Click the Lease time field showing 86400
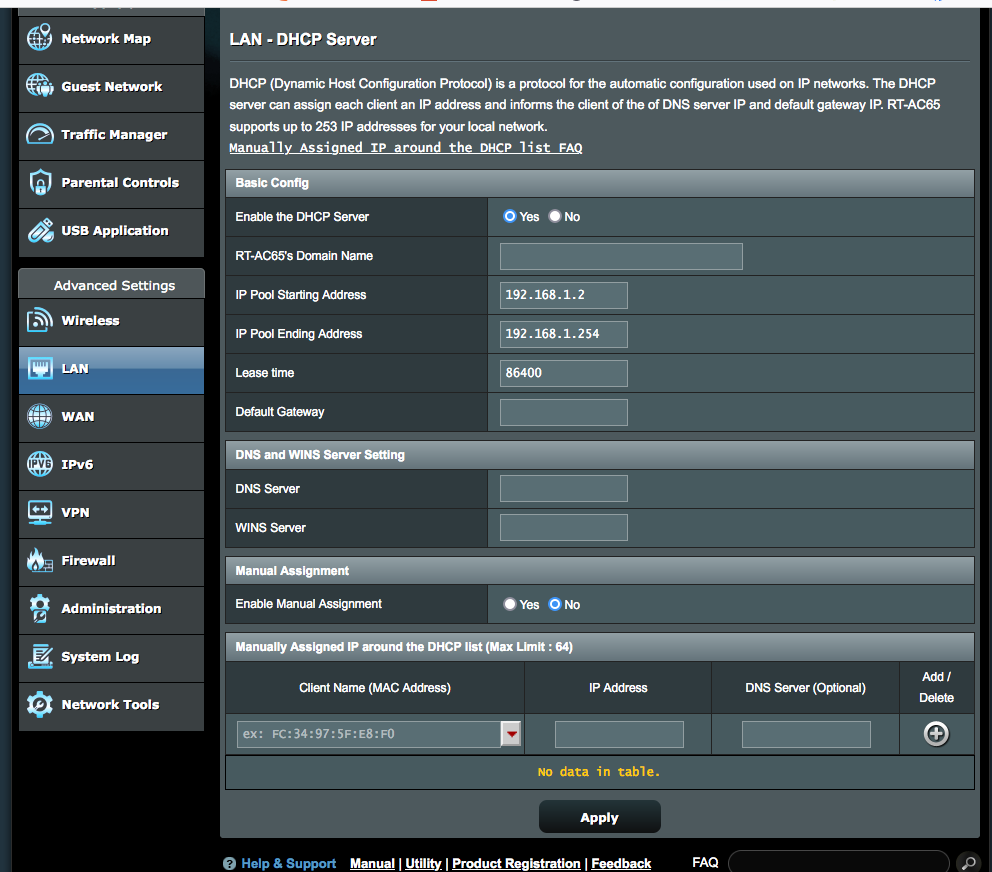The image size is (992, 872). [x=563, y=373]
